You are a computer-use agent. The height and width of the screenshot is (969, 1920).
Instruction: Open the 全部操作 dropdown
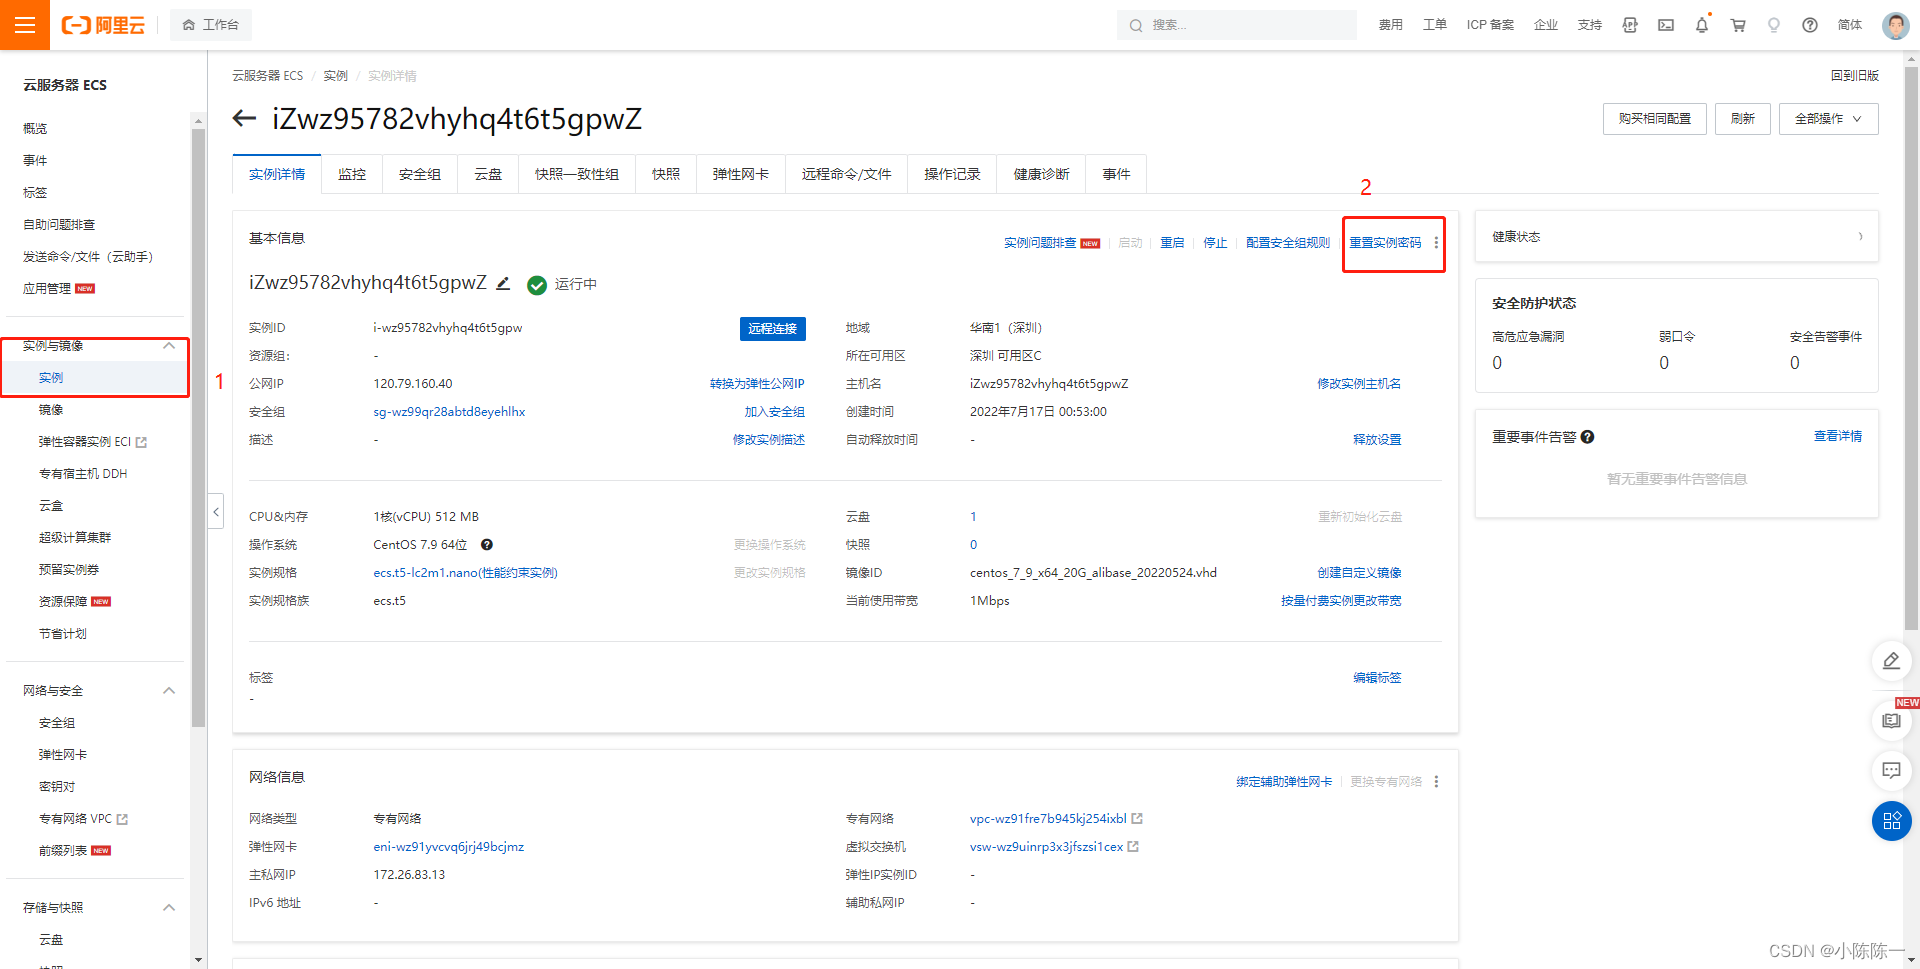(1828, 119)
